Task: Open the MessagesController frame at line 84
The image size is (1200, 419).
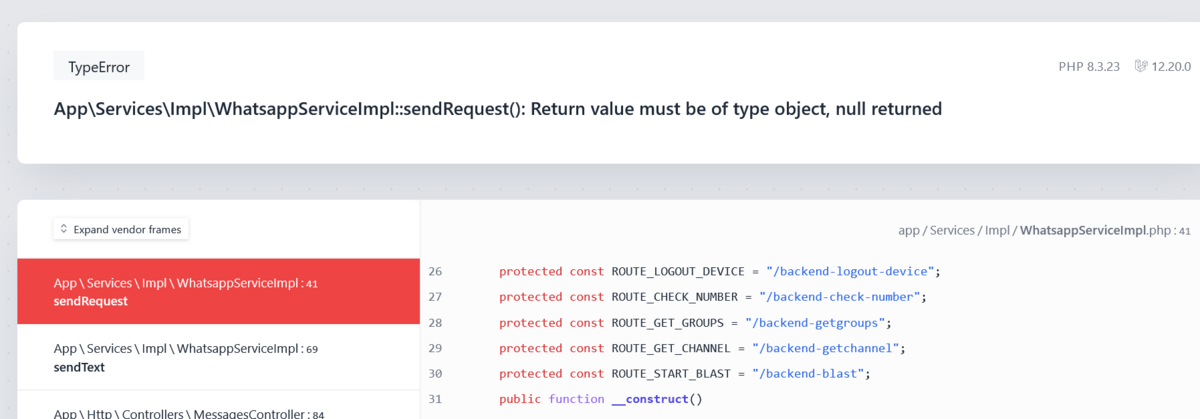Action: tap(218, 406)
